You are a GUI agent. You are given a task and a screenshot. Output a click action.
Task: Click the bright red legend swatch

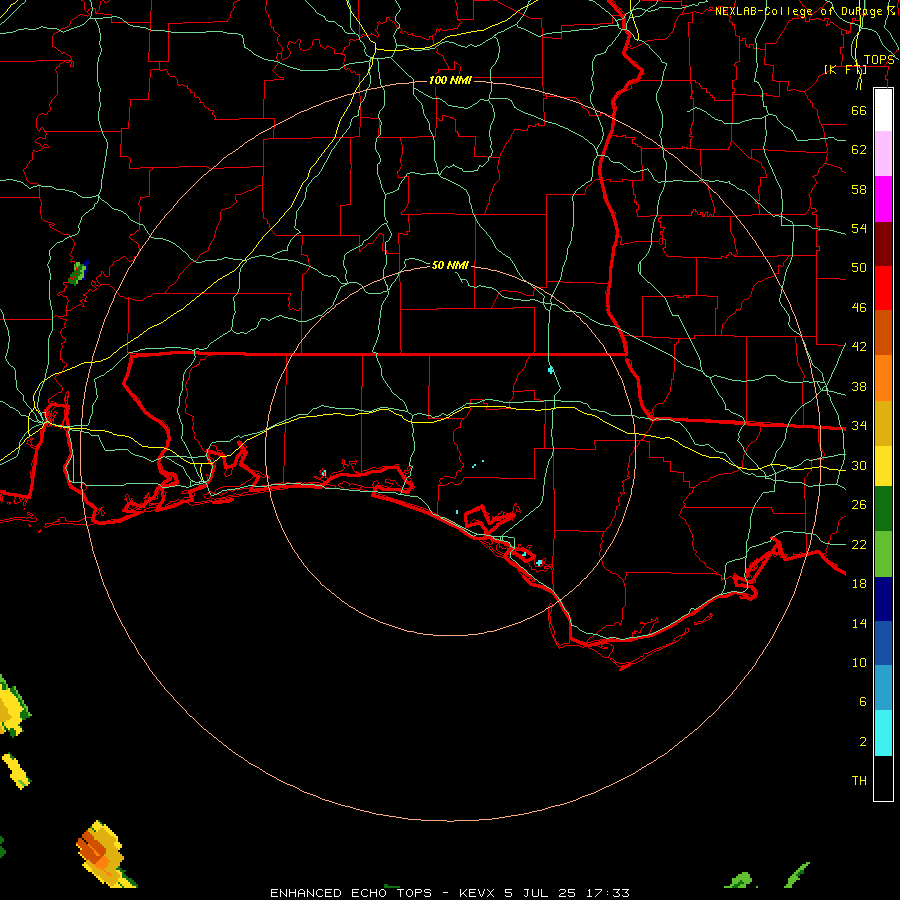[883, 288]
